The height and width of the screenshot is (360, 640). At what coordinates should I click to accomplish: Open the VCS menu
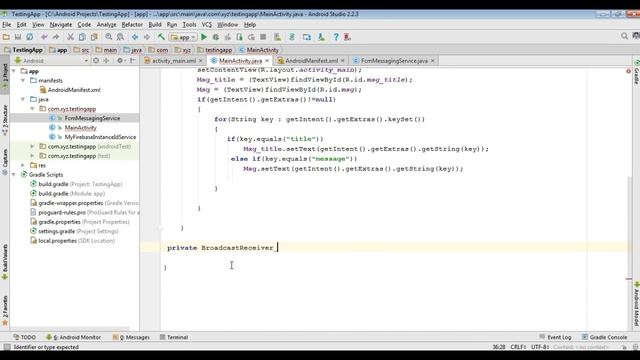click(x=207, y=24)
